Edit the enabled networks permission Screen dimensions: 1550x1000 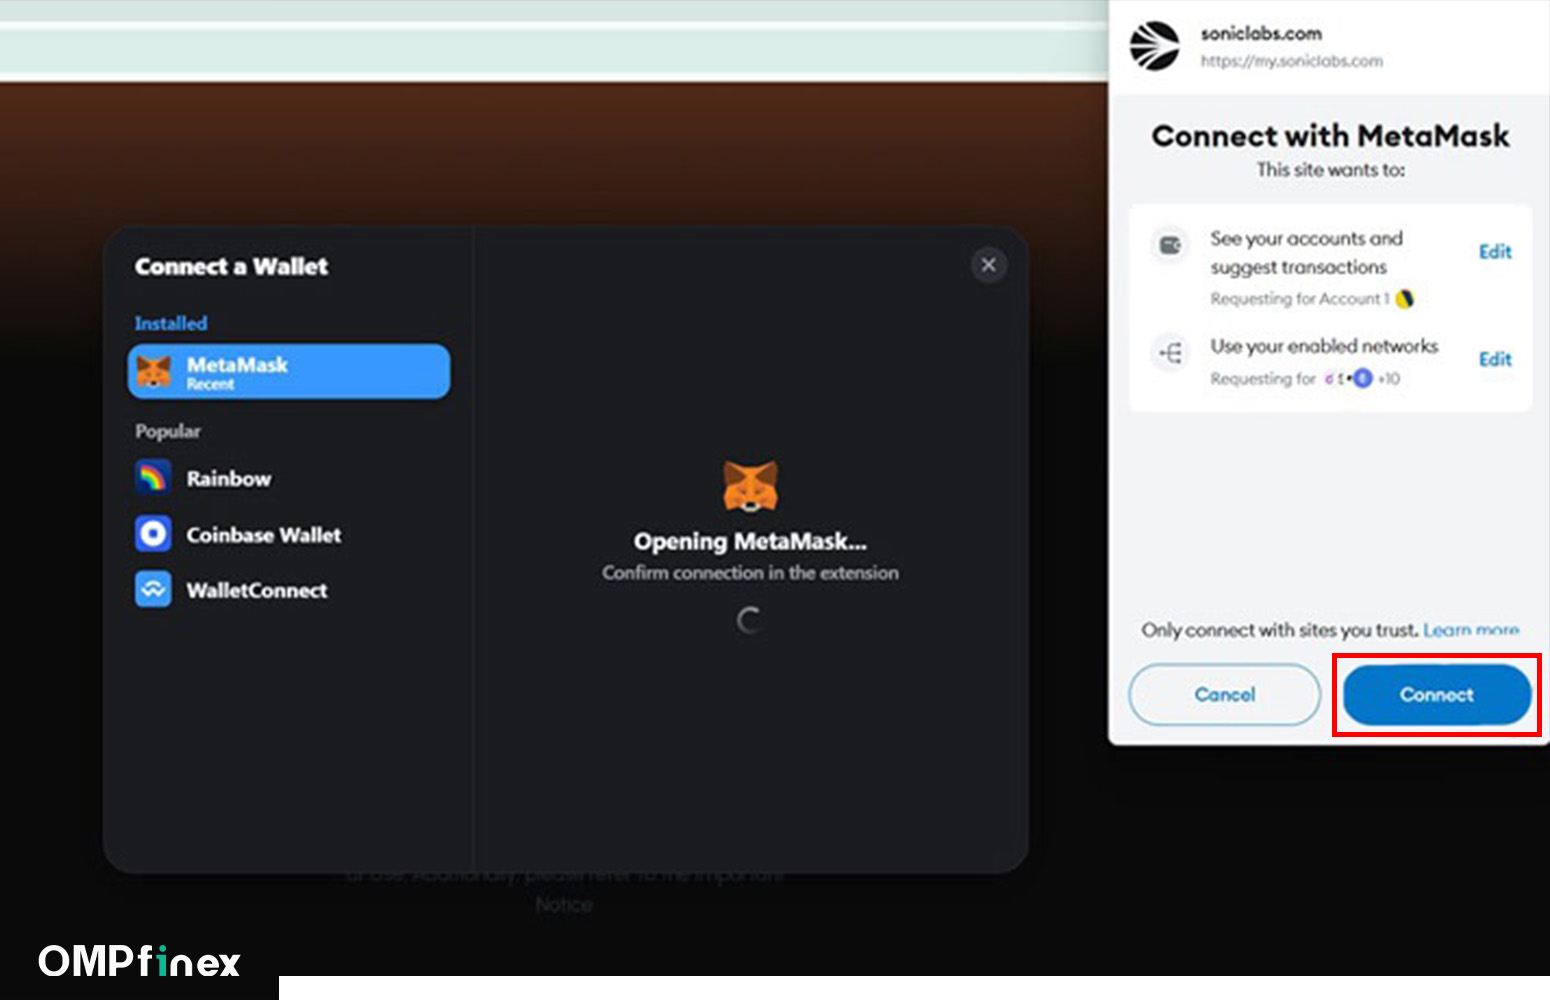tap(1494, 359)
